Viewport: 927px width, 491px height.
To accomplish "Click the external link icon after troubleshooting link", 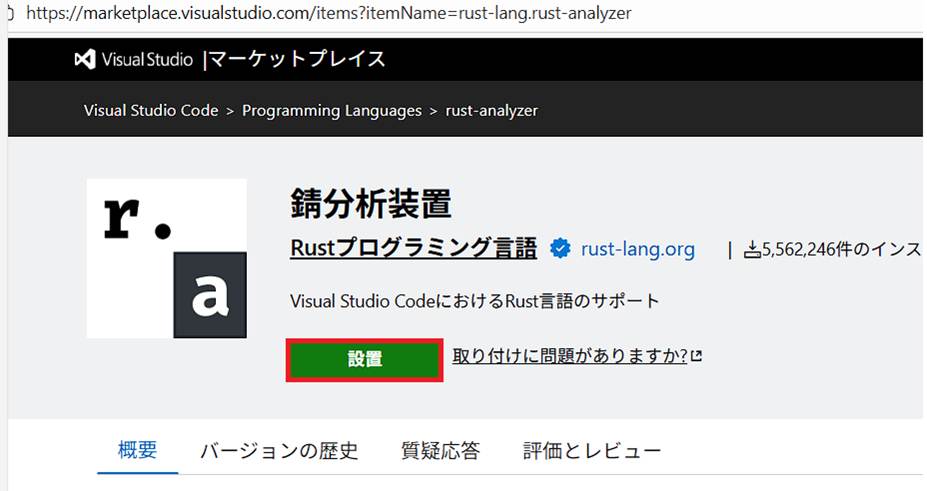I will pos(697,356).
